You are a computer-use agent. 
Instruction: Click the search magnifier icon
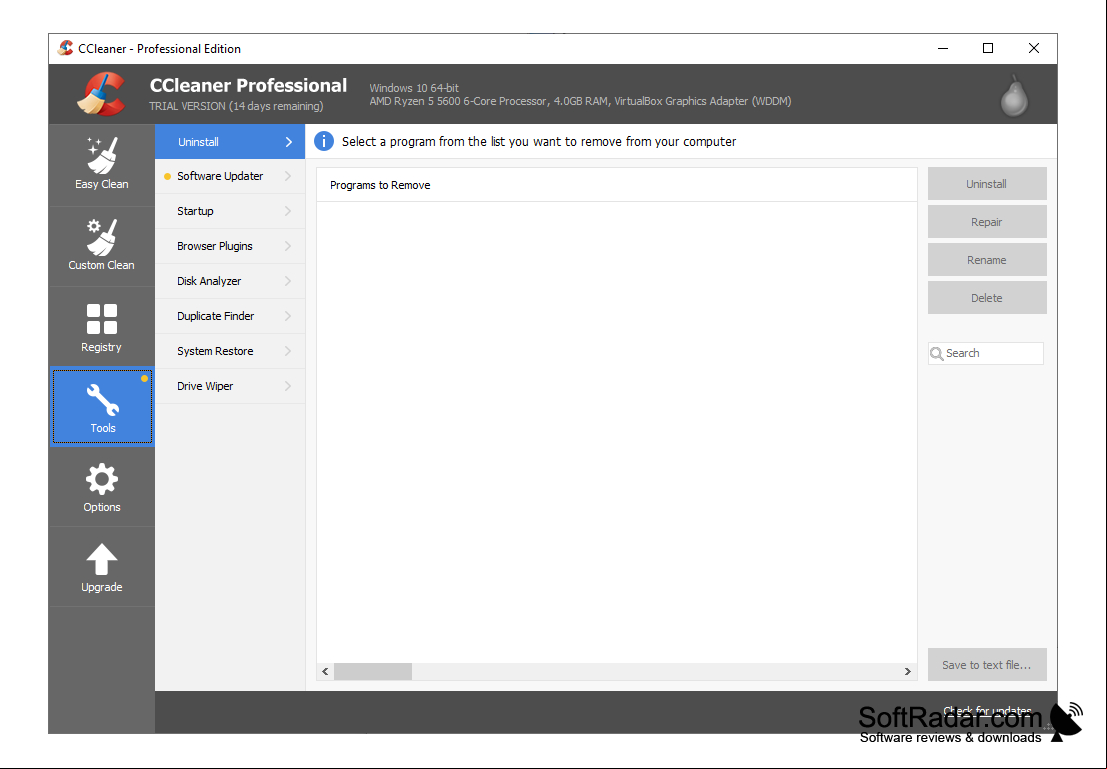(937, 354)
